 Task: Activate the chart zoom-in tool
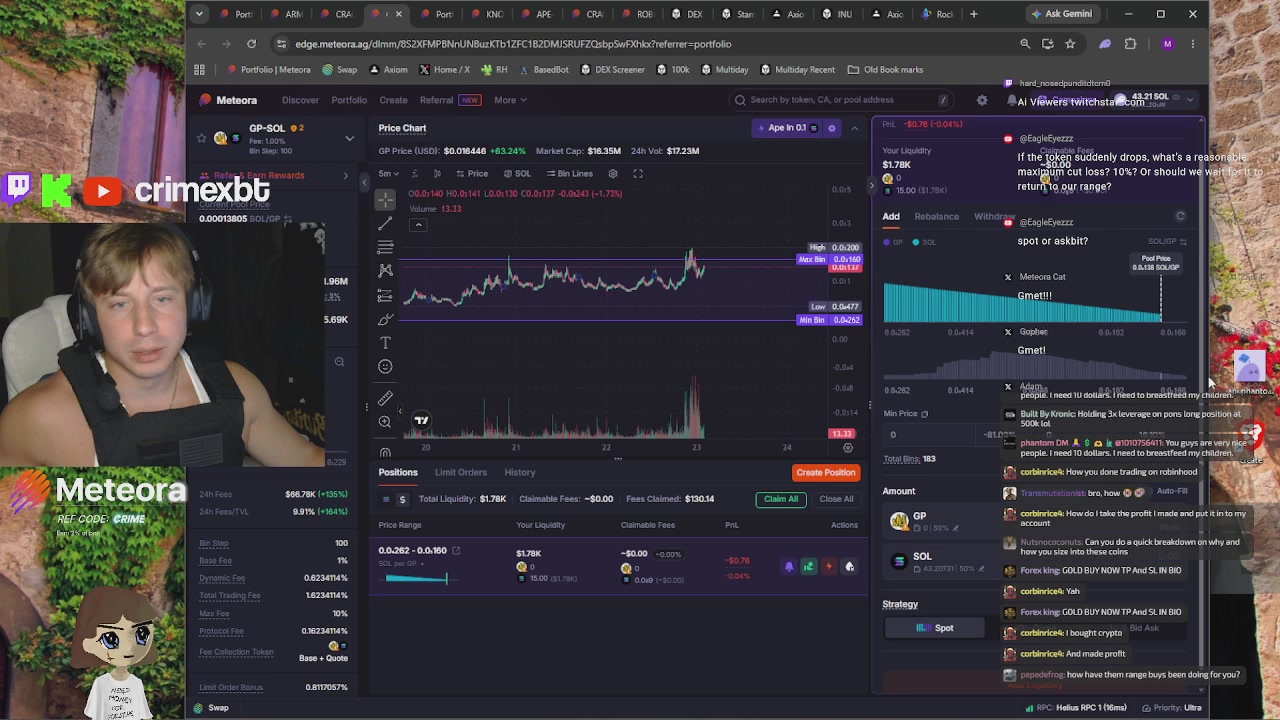click(x=385, y=422)
